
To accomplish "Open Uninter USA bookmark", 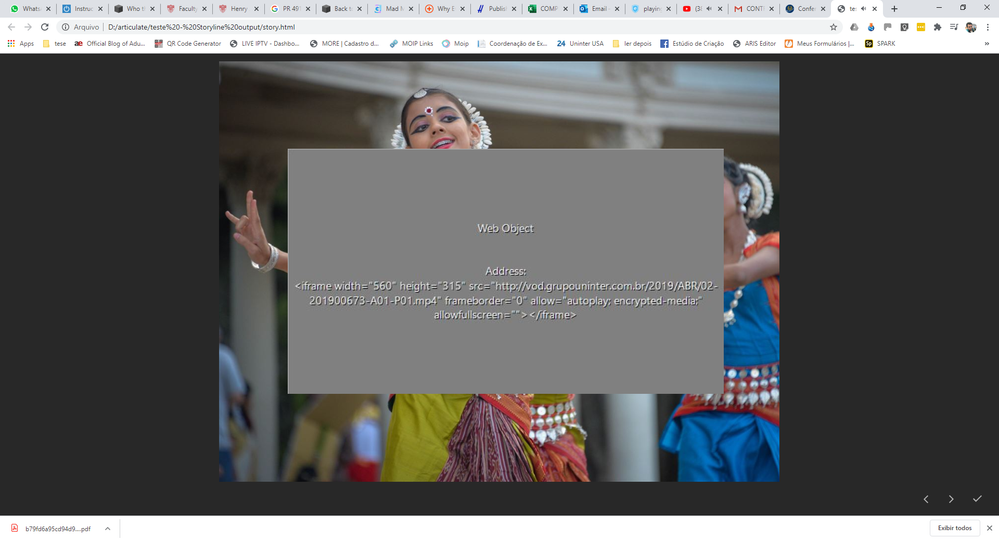I will [580, 44].
